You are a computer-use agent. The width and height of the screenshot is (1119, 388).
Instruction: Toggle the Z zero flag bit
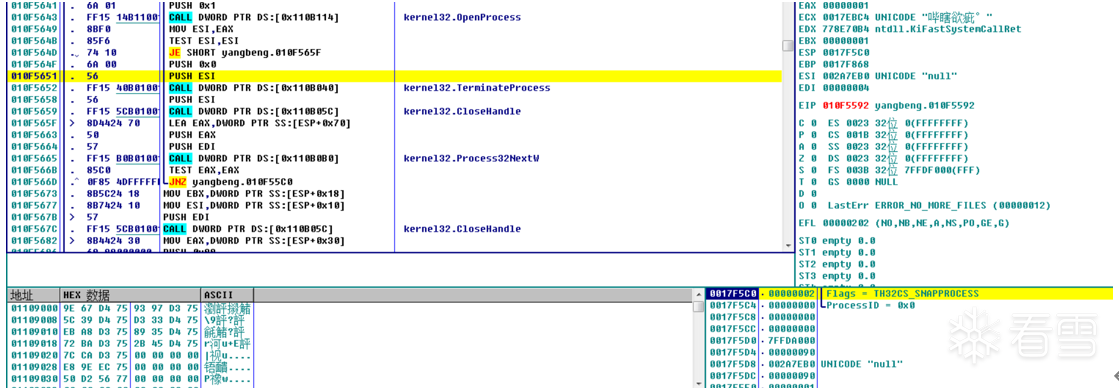click(x=814, y=158)
